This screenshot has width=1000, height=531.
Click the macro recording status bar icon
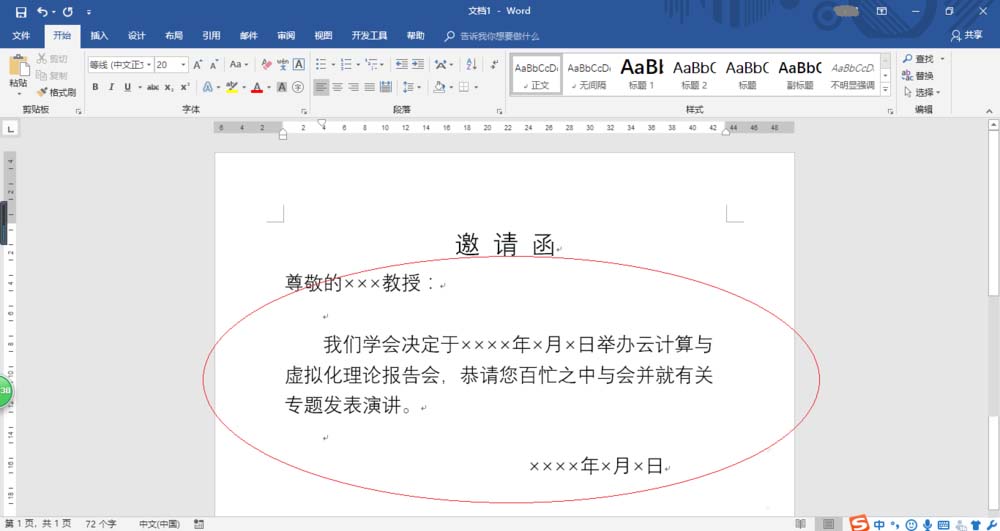pyautogui.click(x=199, y=524)
